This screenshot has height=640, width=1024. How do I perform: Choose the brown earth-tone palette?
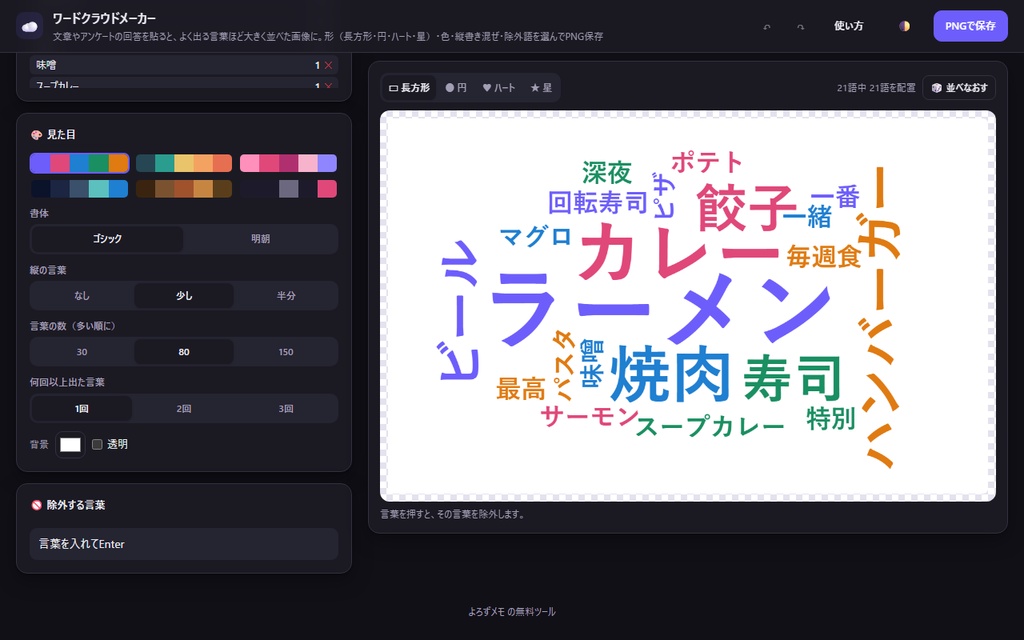pos(184,189)
